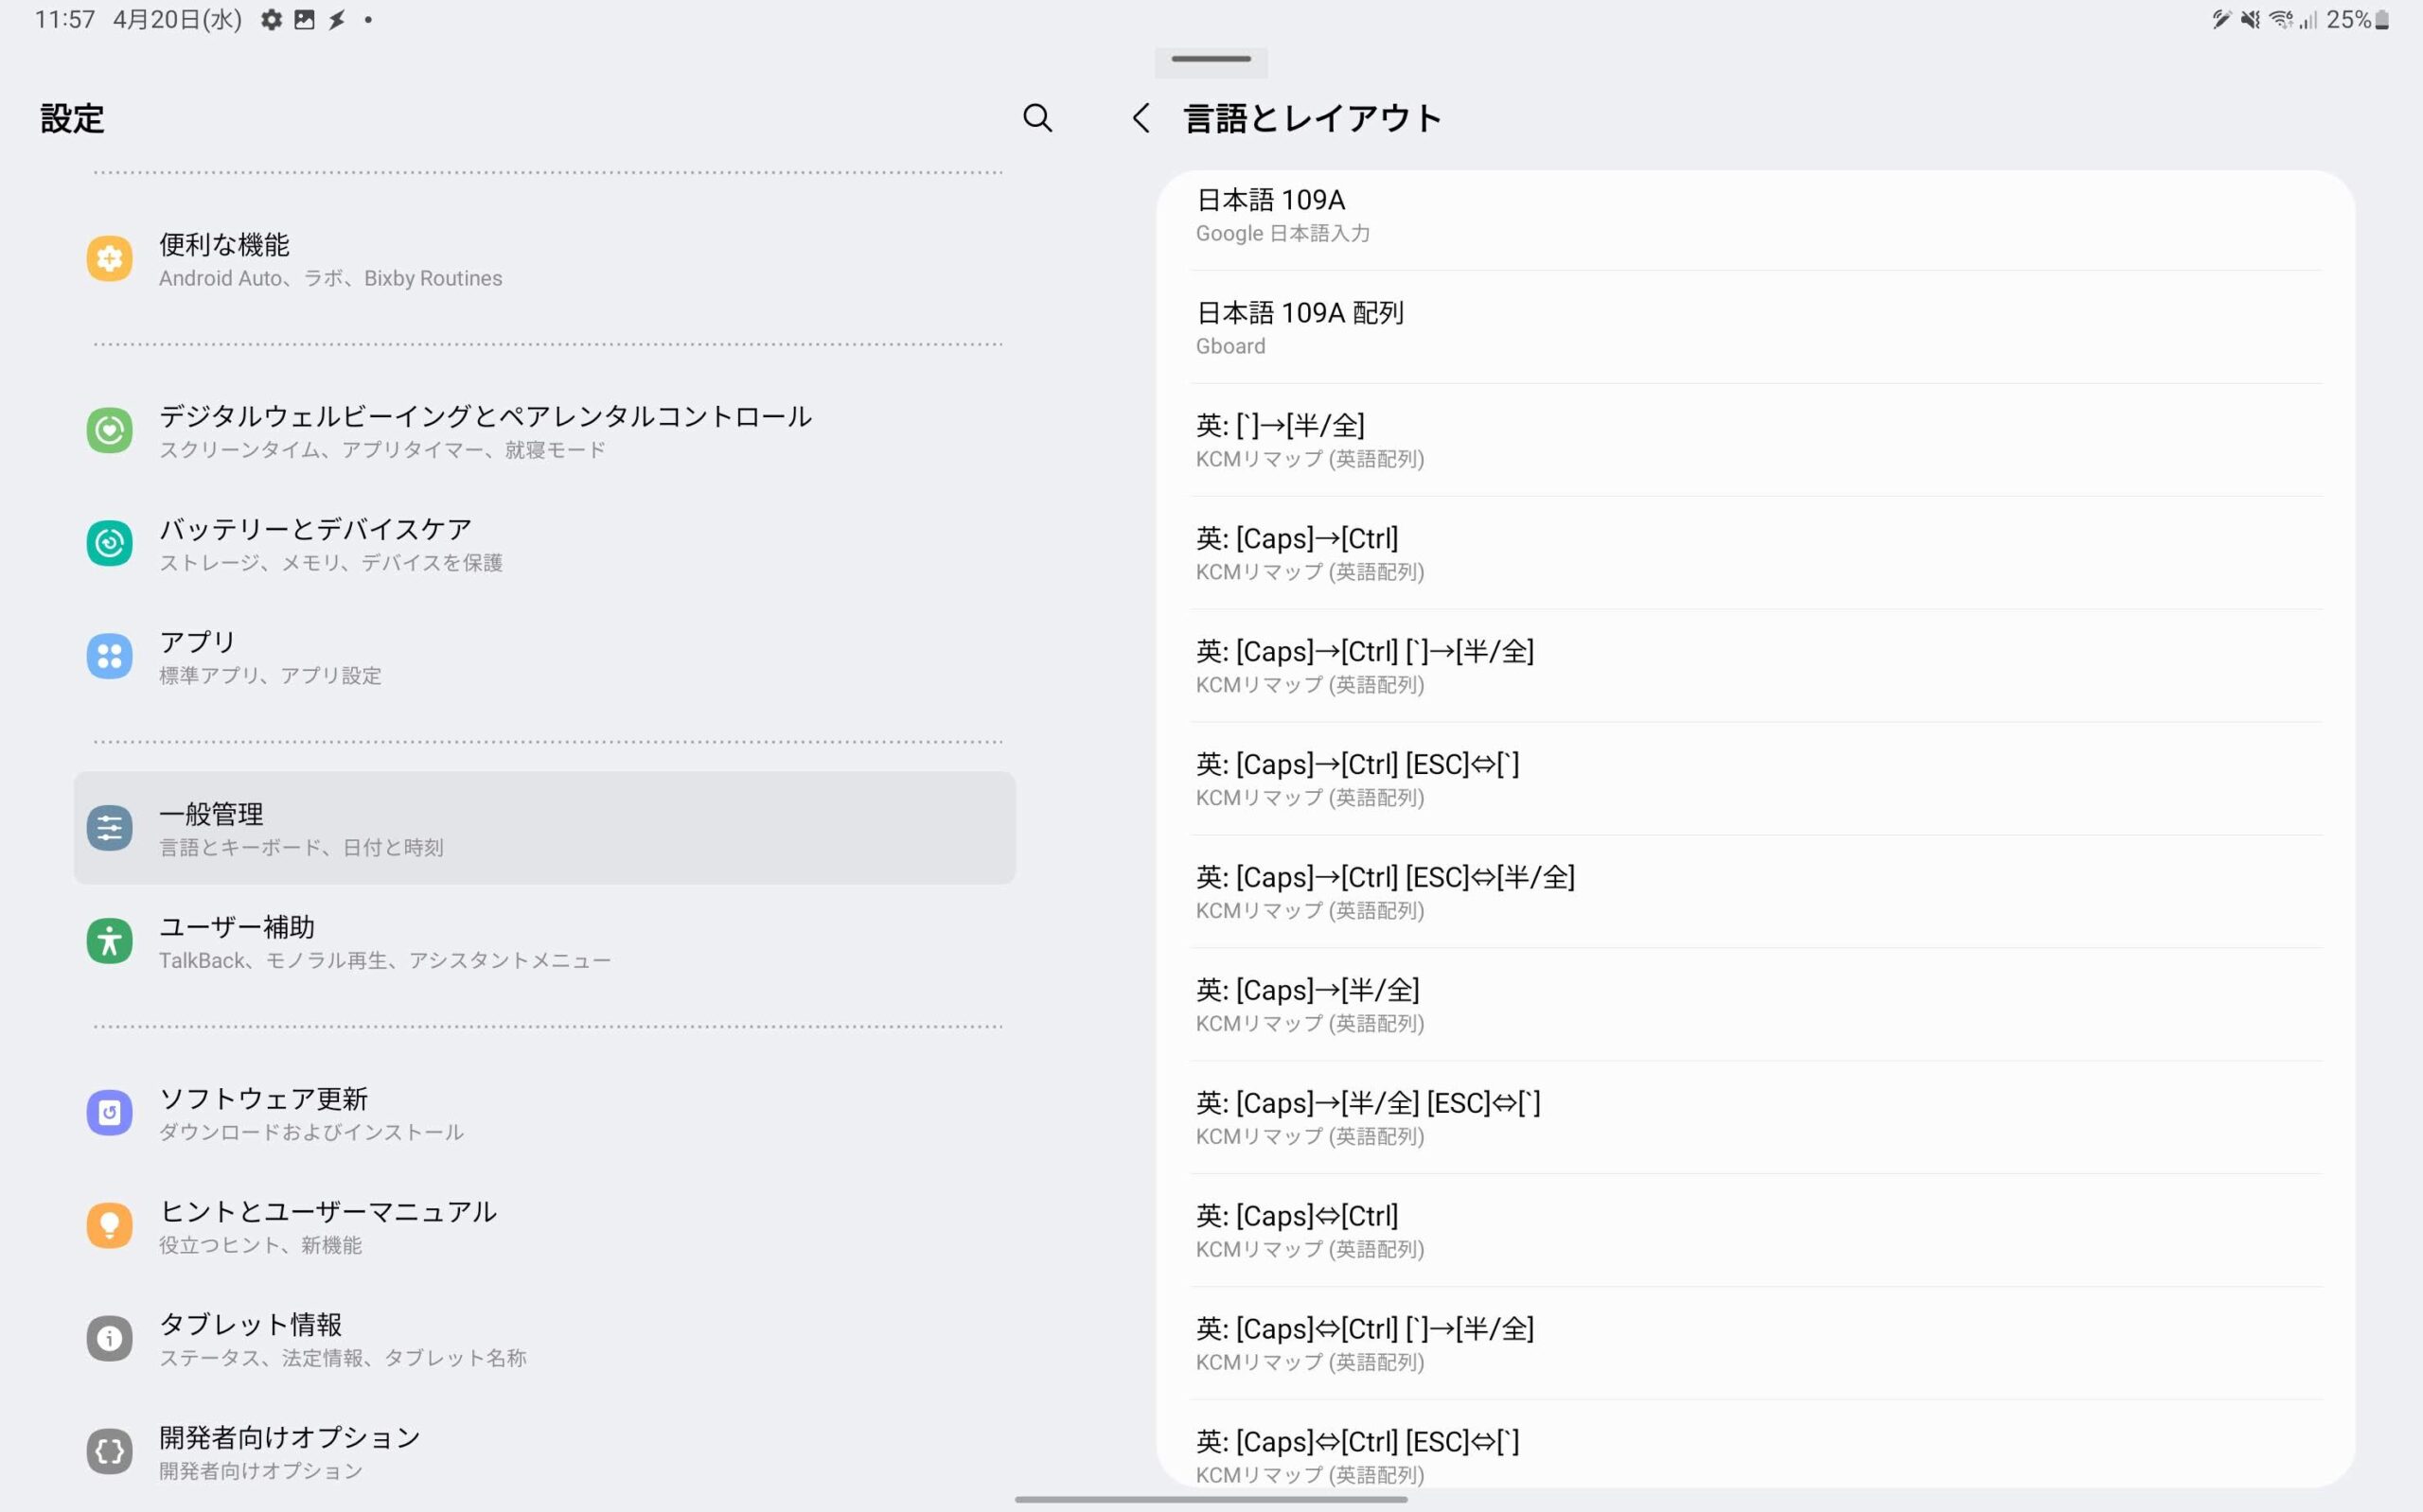Screen dimensions: 2423x1512
Task: Tap the clock showing 11:57
Action: [65, 20]
